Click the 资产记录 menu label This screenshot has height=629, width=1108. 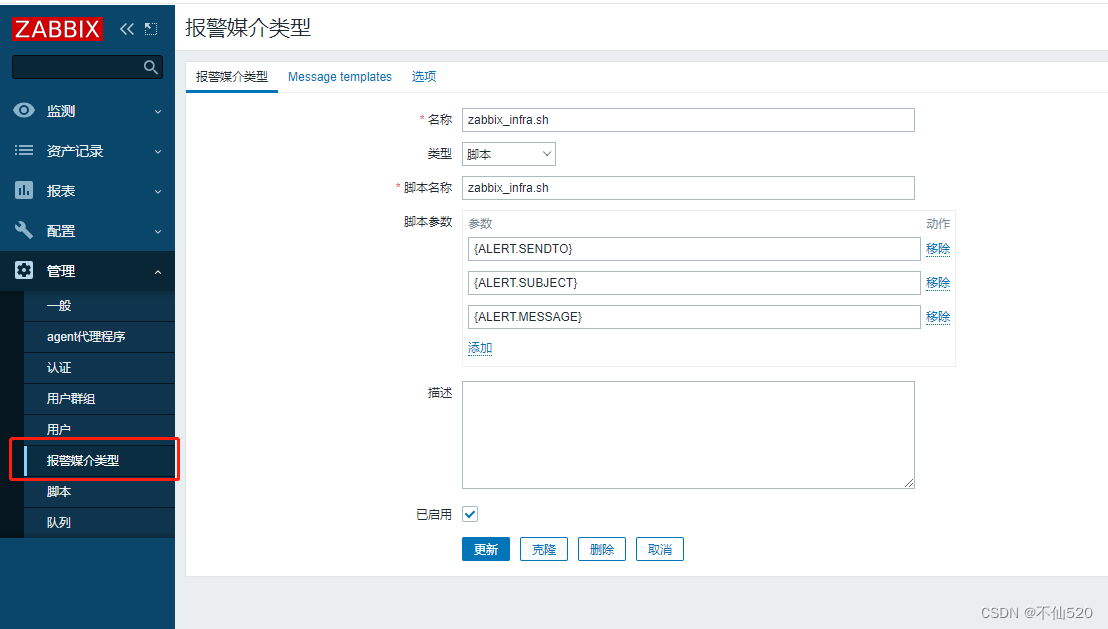pyautogui.click(x=75, y=151)
